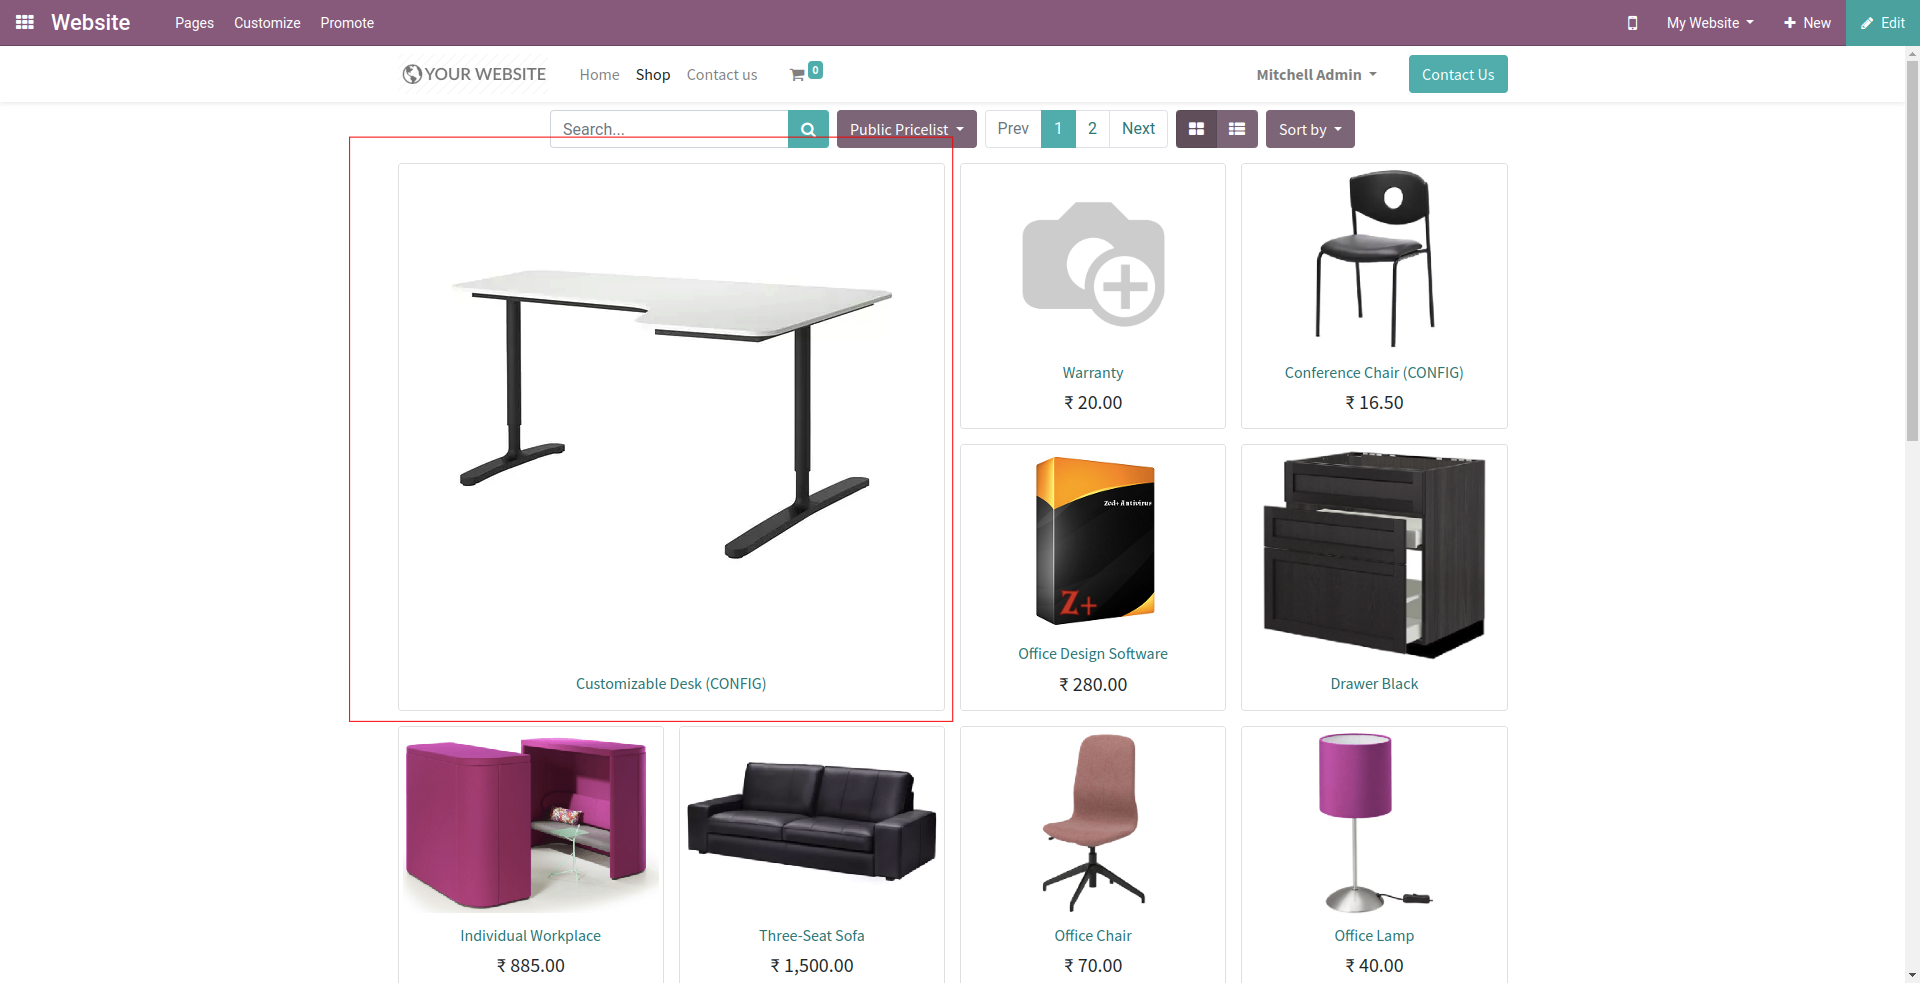The width and height of the screenshot is (1920, 983).
Task: Open the My Website switcher dropdown
Action: pyautogui.click(x=1710, y=23)
